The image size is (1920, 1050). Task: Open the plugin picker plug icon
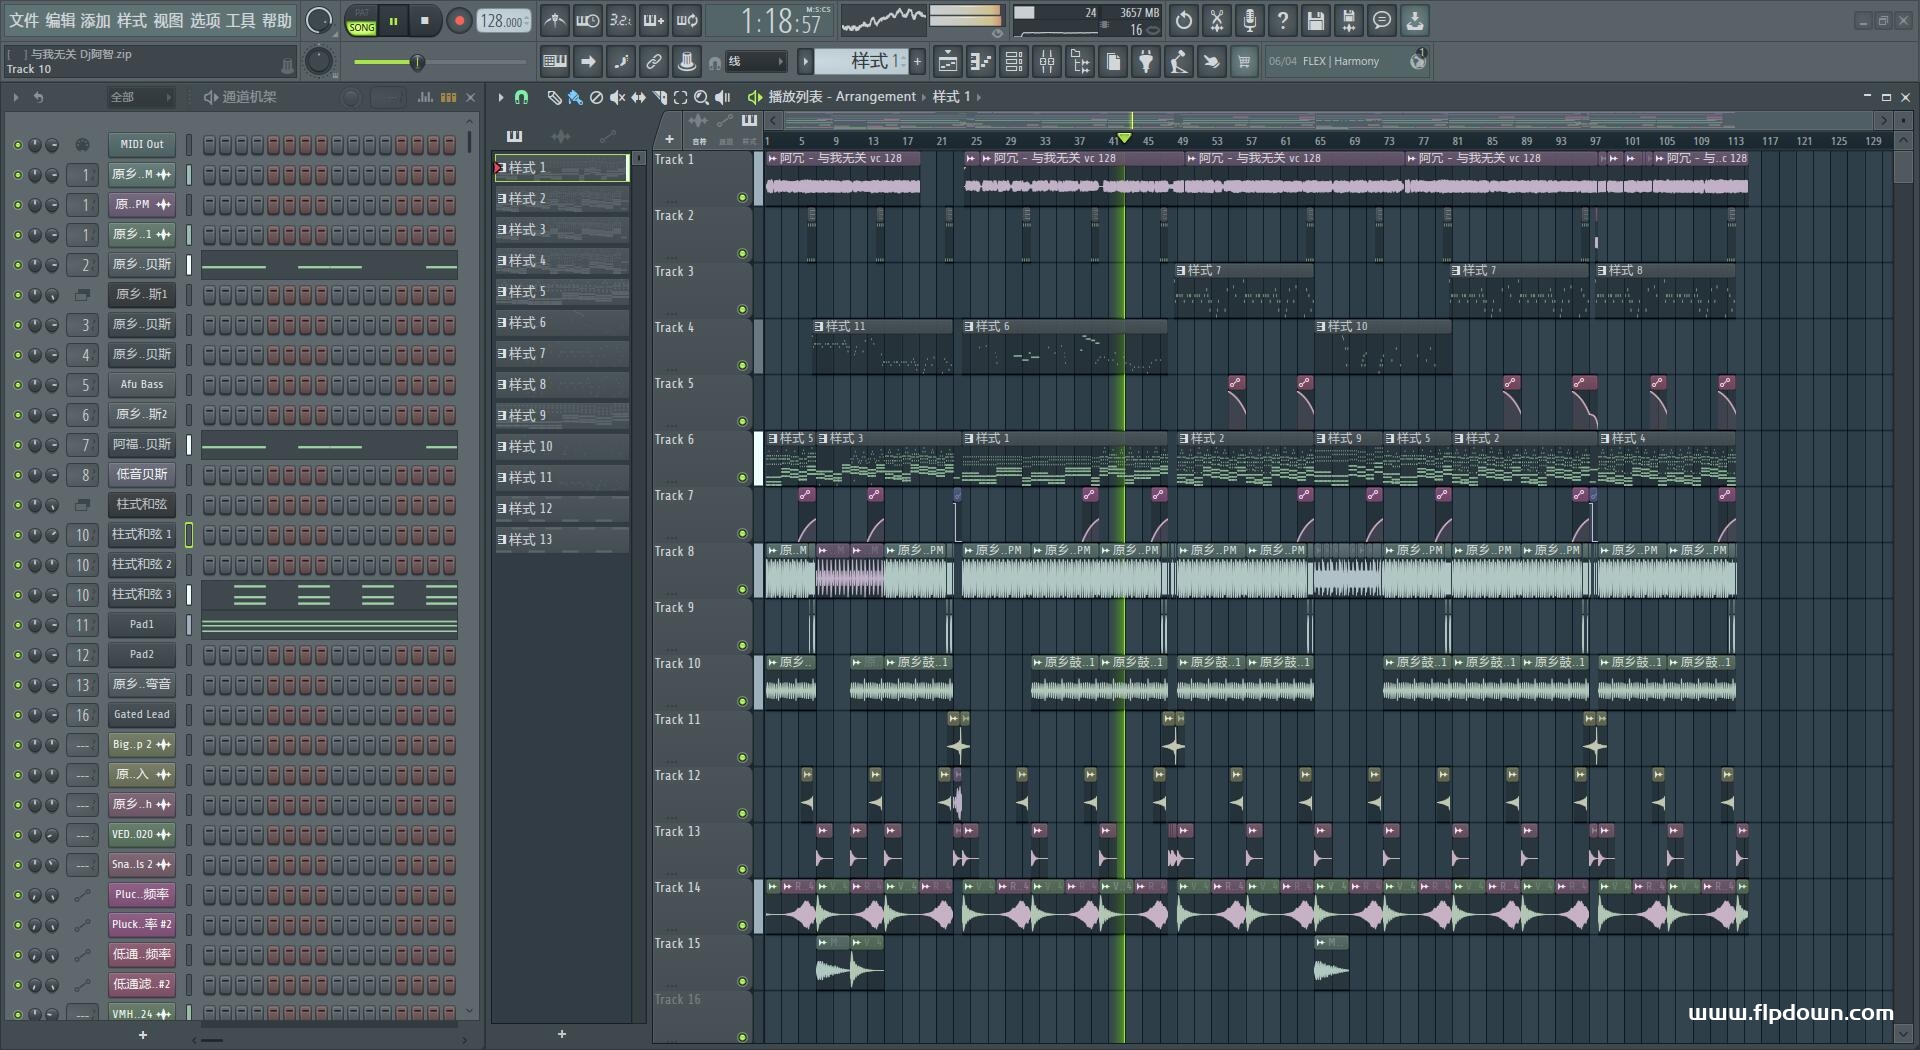(1146, 62)
